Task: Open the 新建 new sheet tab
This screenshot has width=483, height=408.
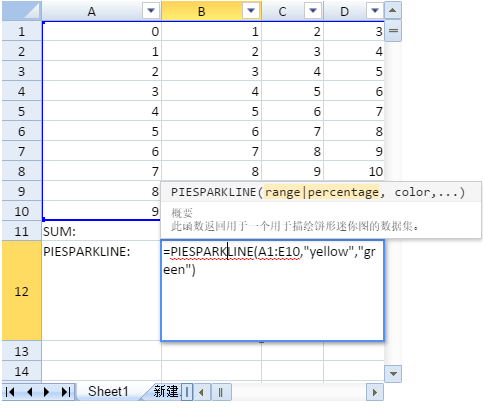Action: (x=166, y=392)
